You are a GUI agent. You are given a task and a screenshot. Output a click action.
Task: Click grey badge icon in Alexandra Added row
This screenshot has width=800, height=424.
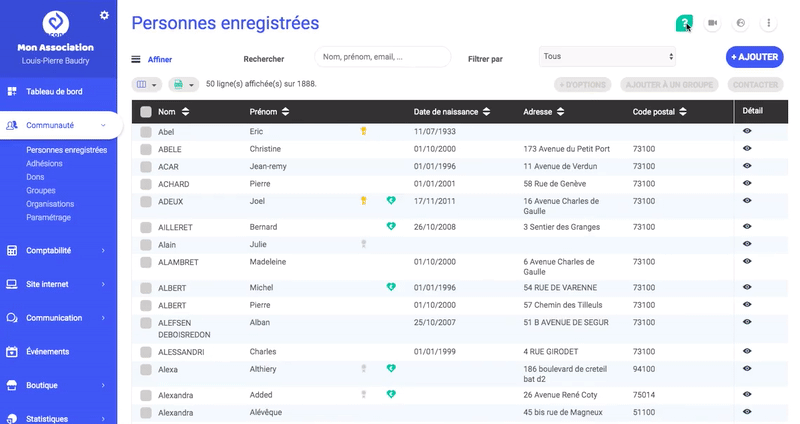364,394
